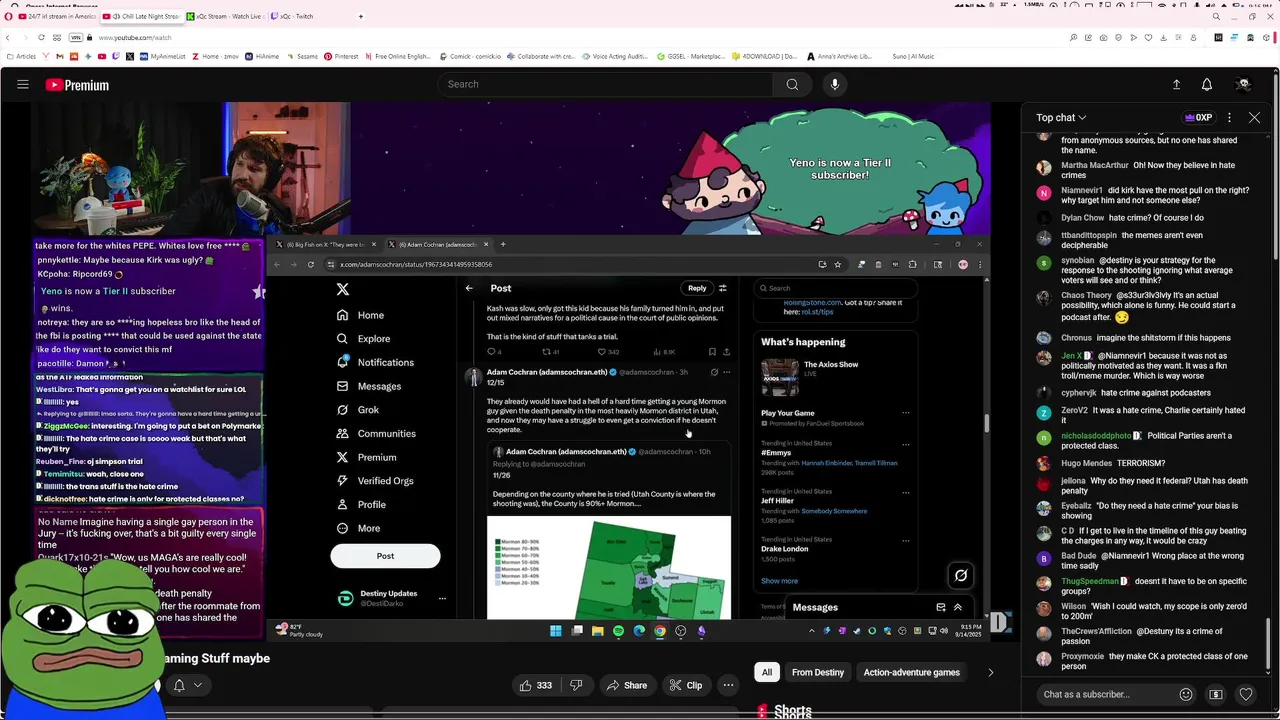This screenshot has height=720, width=1280.
Task: Switch to the 24/7 irl stream tab
Action: click(x=57, y=16)
